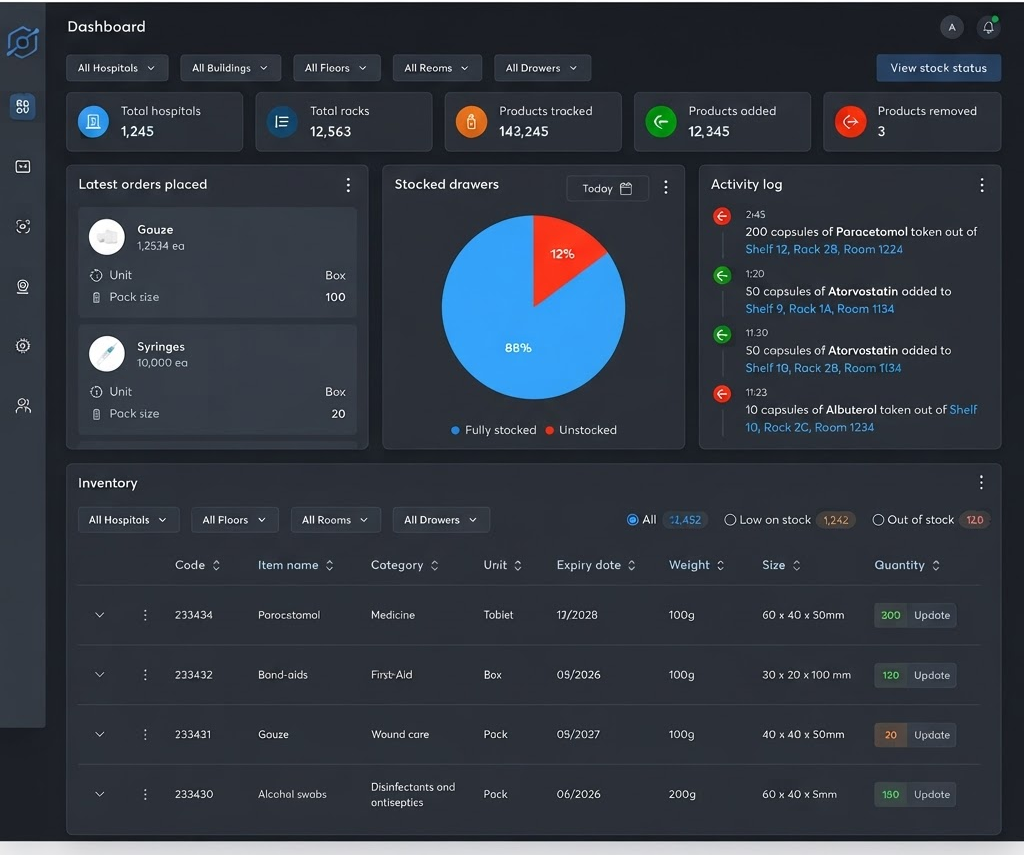Click the Today date picker
Screen dimensions: 1024x855
[x=607, y=189]
